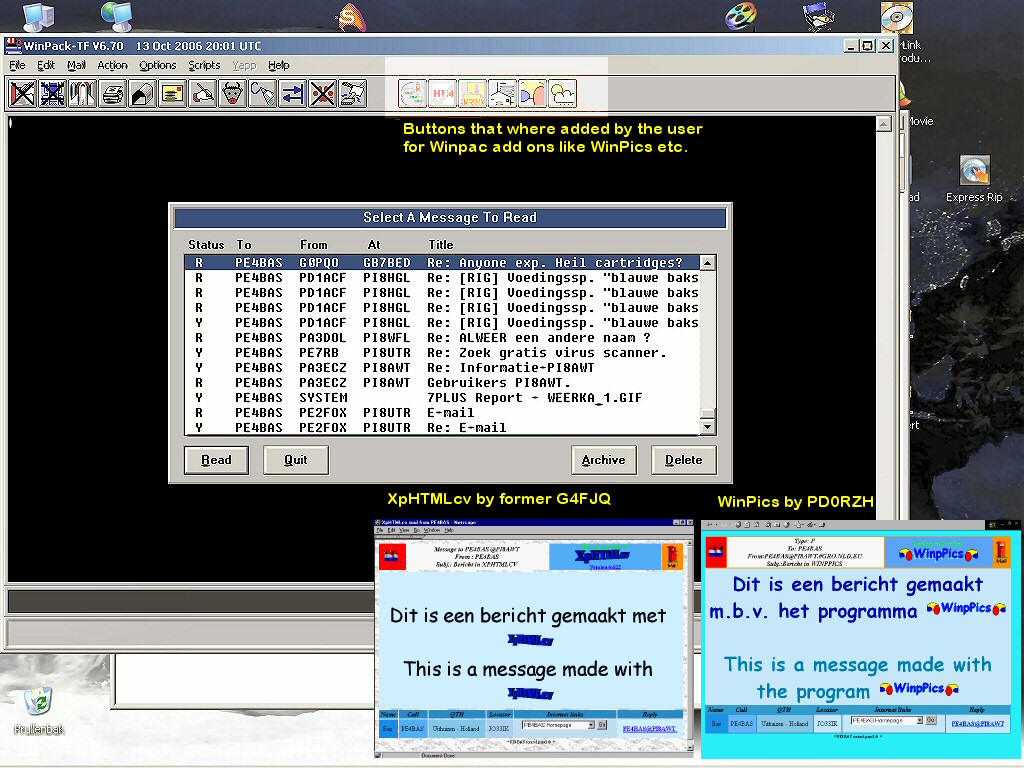The height and width of the screenshot is (768, 1024).
Task: Click the crossed-out red dots toolbar icon
Action: tap(323, 94)
